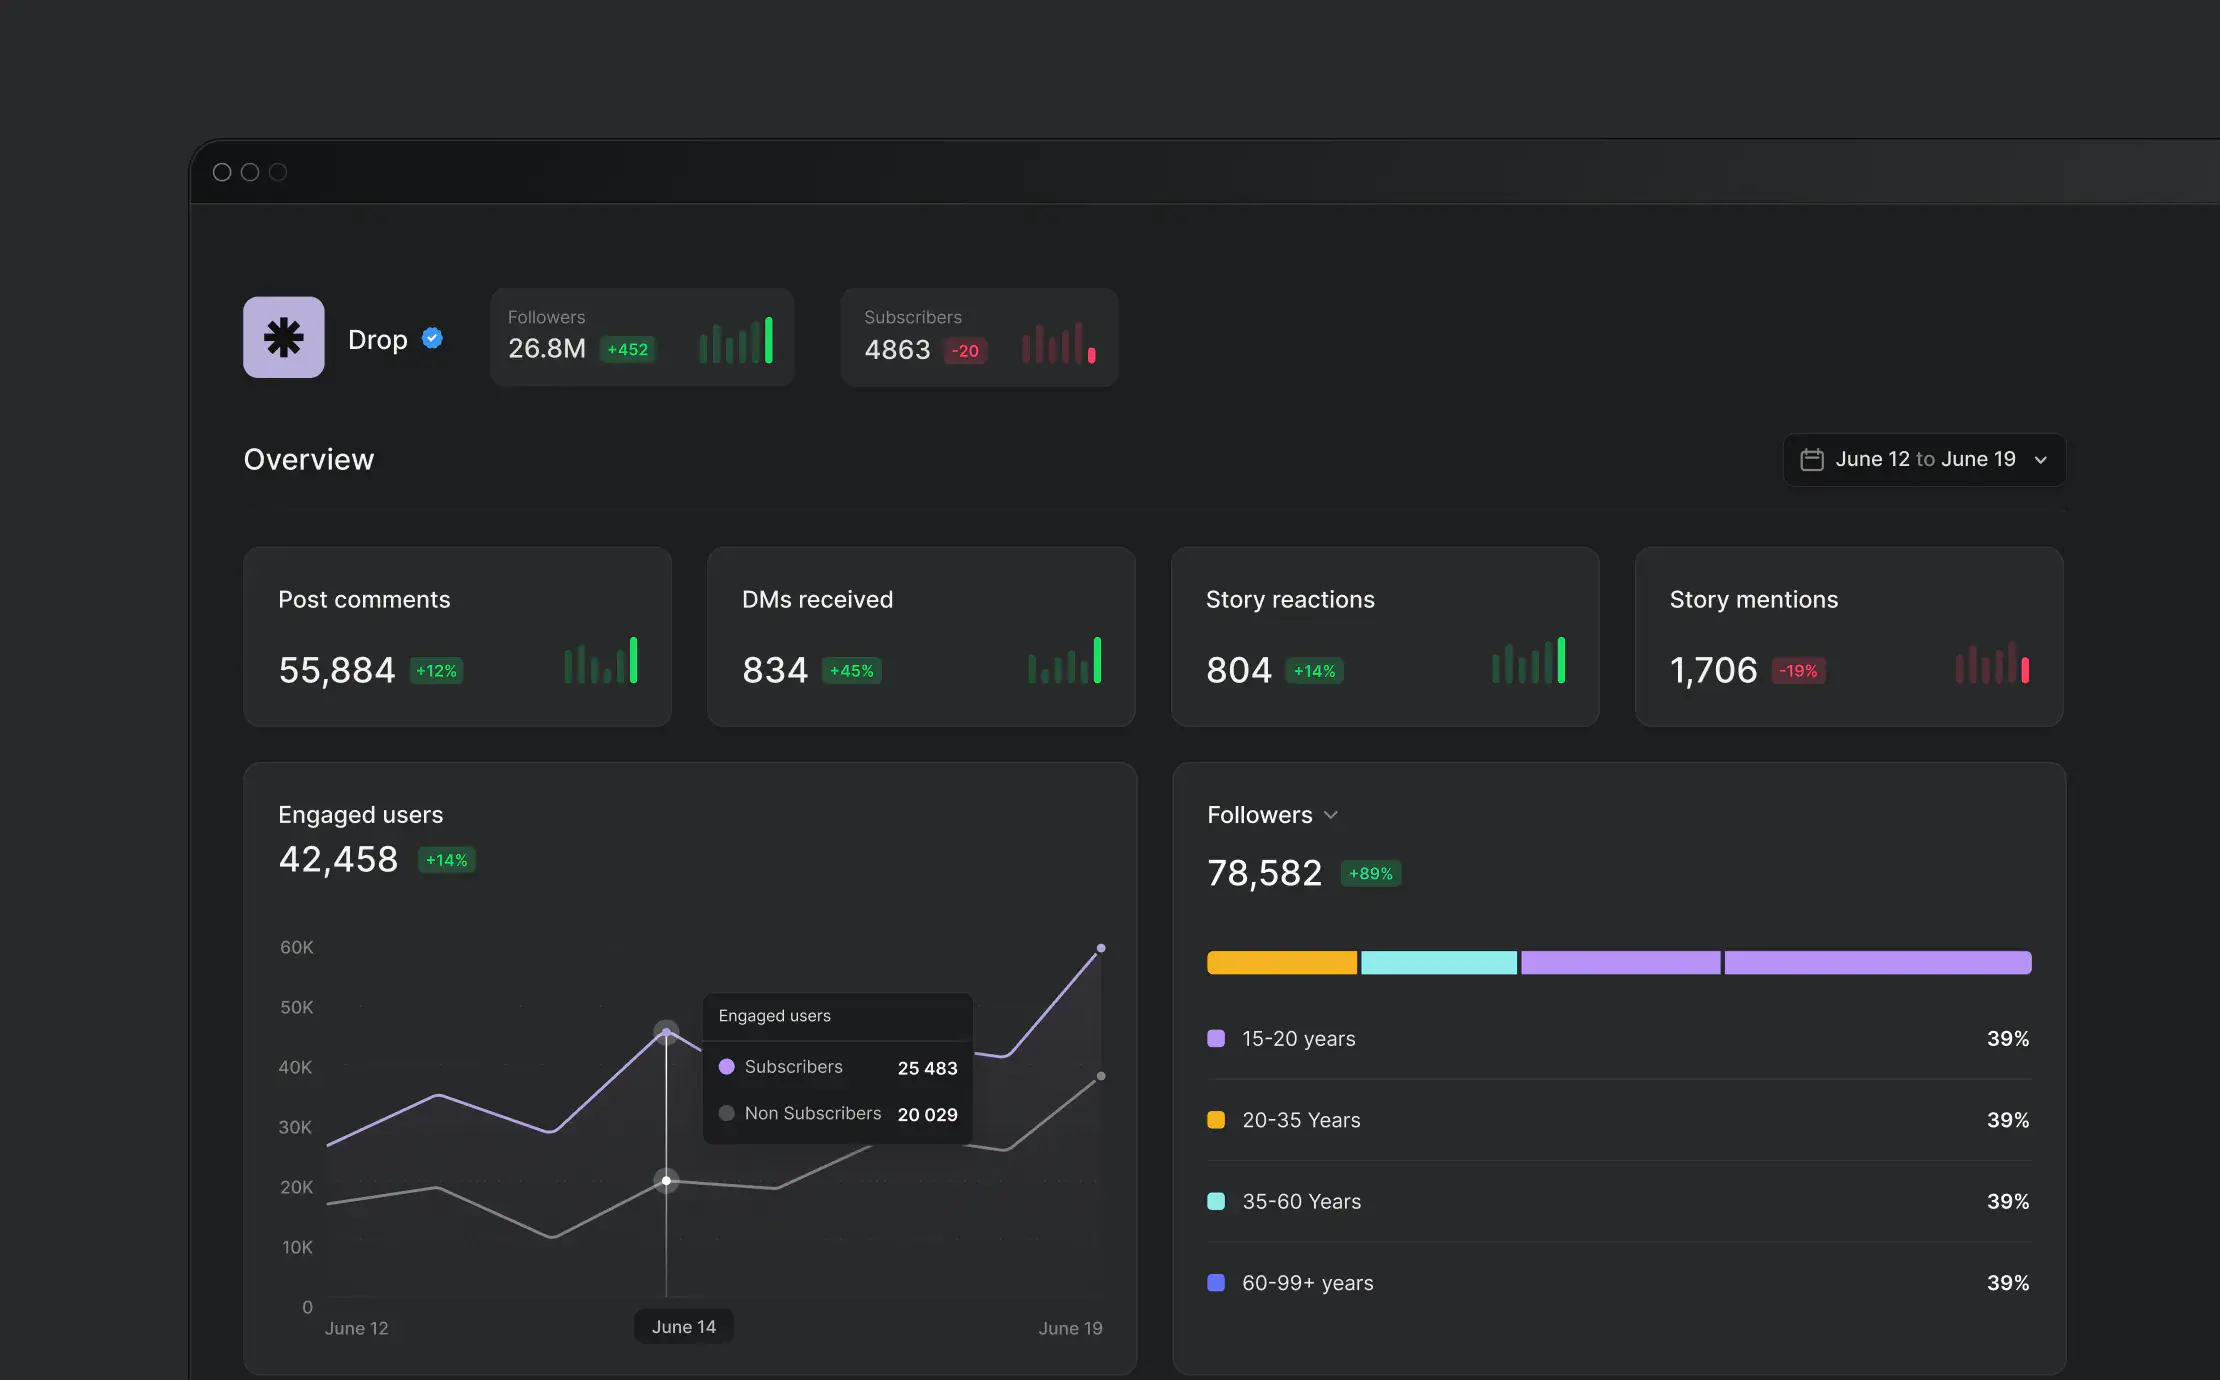Click the June 12 axis label
Viewport: 2220px width, 1380px height.
pyautogui.click(x=356, y=1328)
